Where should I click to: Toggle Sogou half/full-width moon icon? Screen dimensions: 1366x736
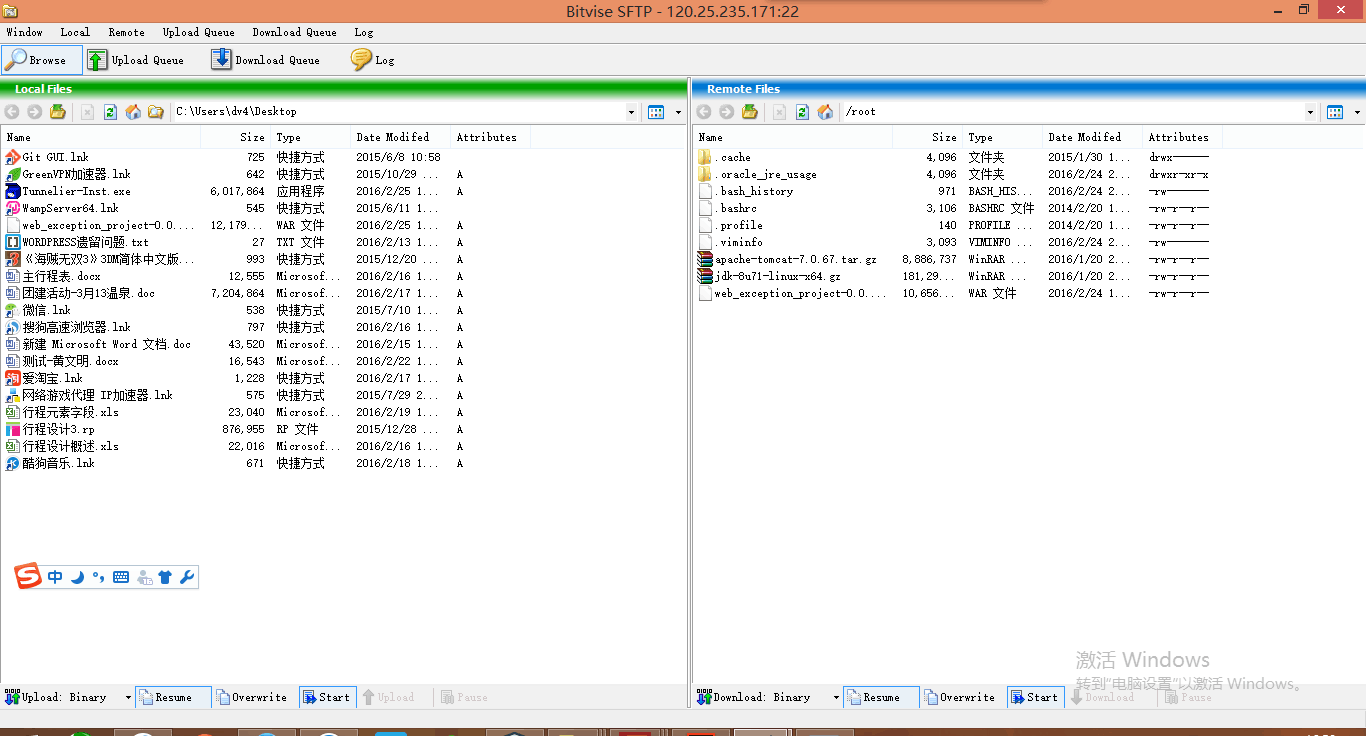click(77, 577)
